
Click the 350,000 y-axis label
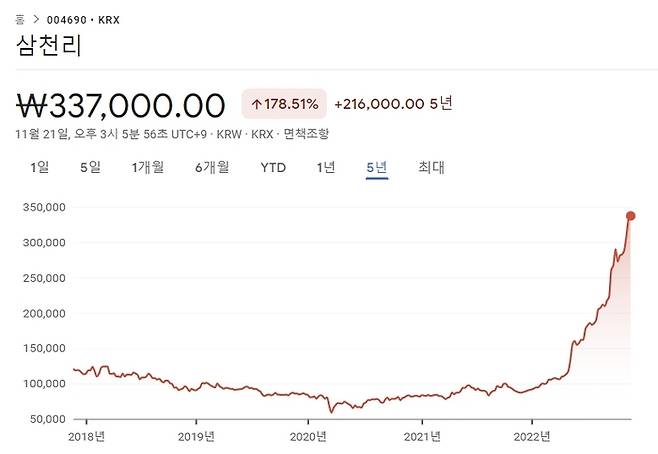tap(42, 207)
